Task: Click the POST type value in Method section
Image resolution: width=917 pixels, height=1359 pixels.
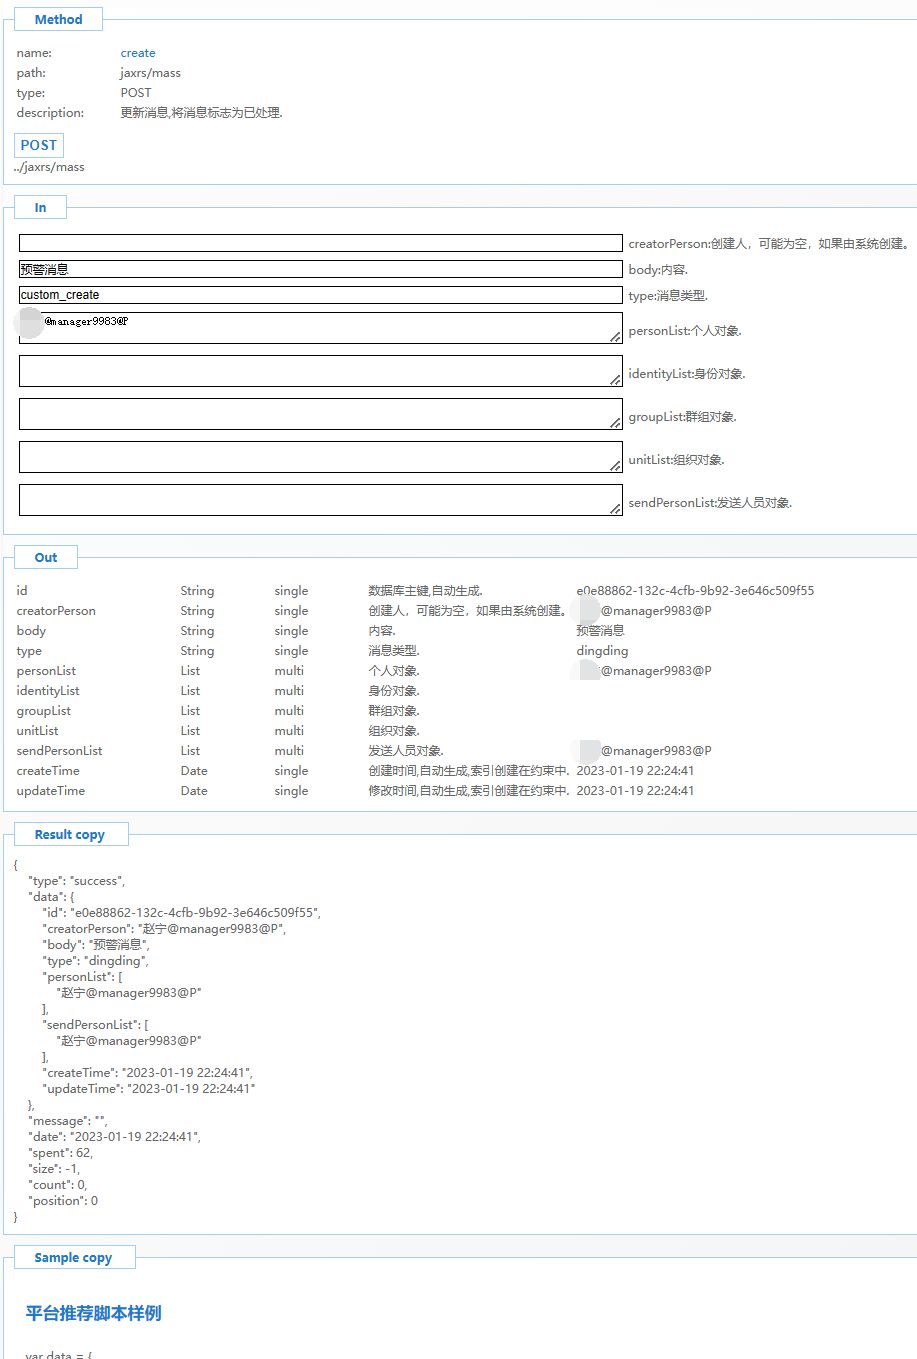Action: point(136,93)
